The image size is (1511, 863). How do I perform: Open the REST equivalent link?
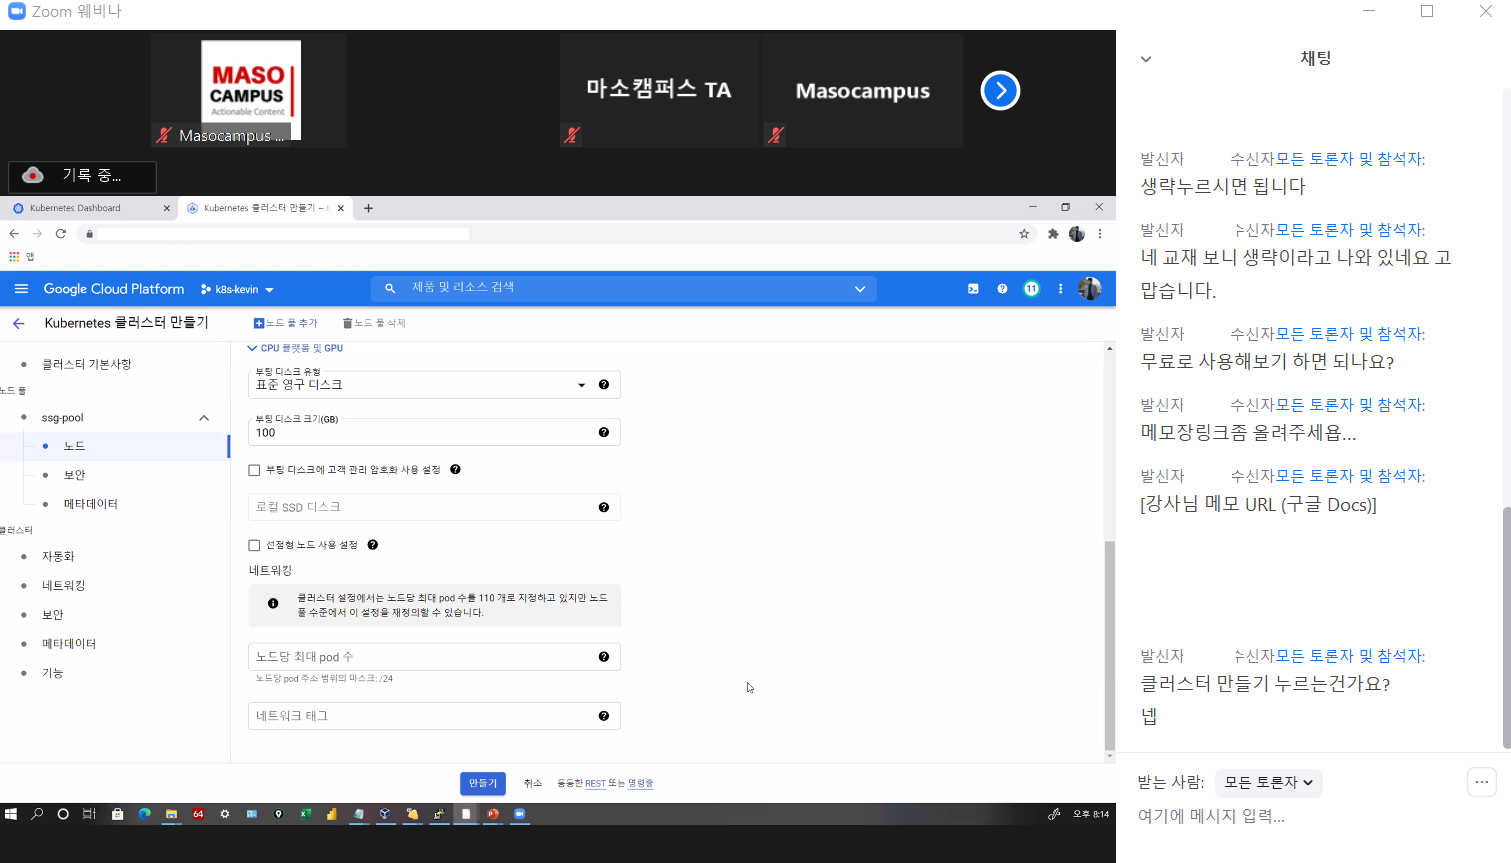[595, 784]
